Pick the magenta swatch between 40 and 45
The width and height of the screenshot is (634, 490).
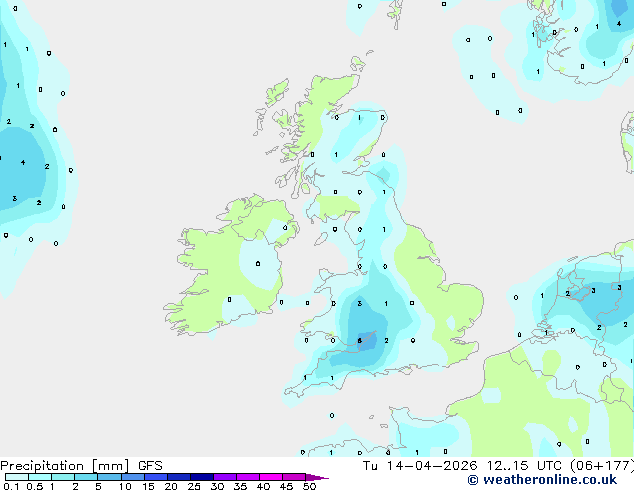271,477
